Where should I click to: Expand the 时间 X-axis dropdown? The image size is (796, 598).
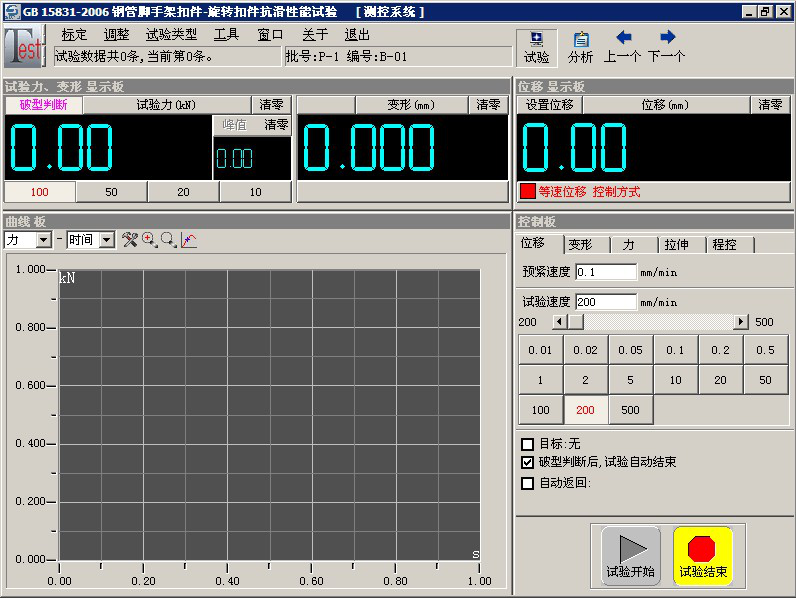tap(106, 240)
